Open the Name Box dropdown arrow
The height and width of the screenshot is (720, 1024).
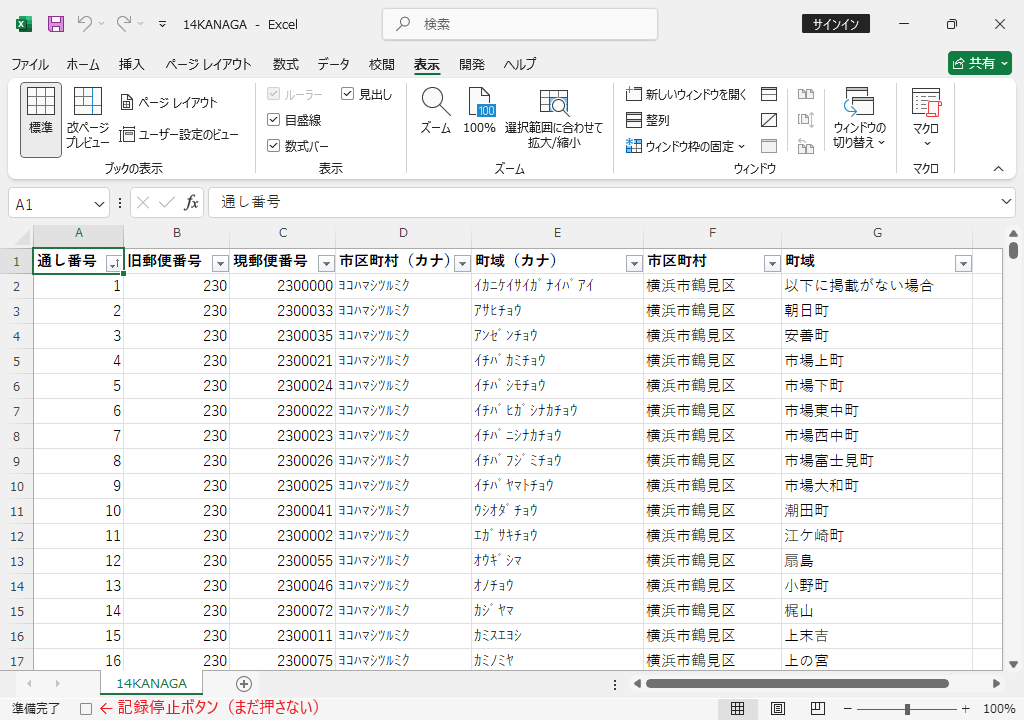tap(99, 205)
